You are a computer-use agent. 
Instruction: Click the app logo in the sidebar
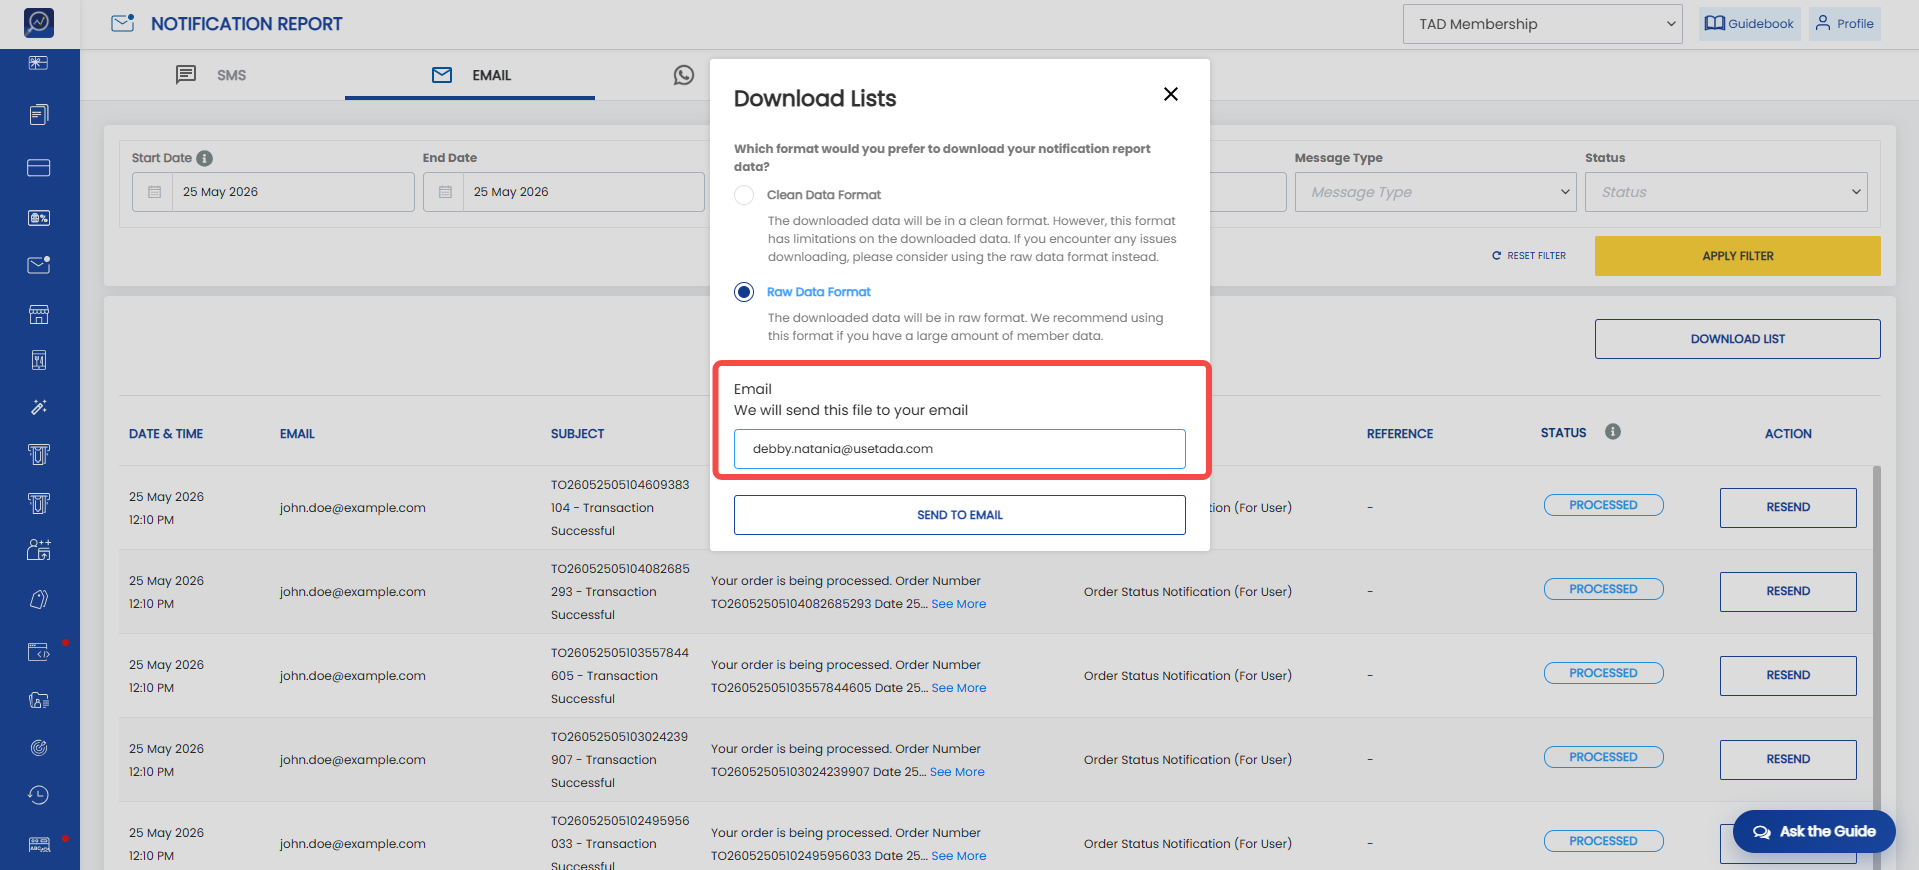tap(39, 22)
